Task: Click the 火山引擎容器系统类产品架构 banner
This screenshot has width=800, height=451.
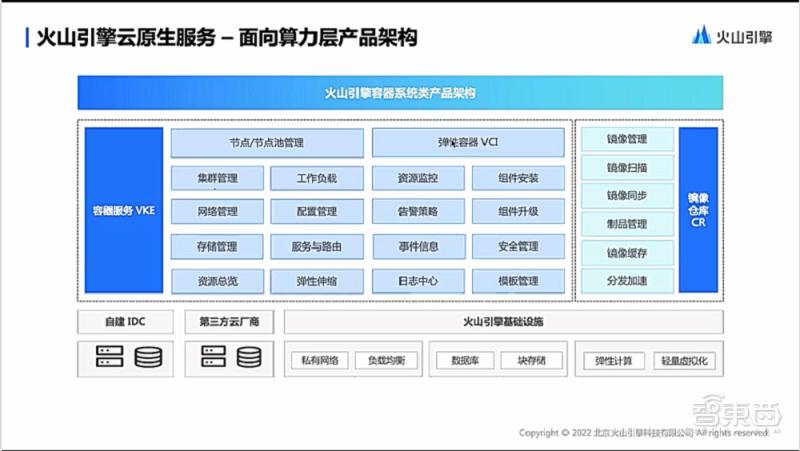Action: click(400, 93)
